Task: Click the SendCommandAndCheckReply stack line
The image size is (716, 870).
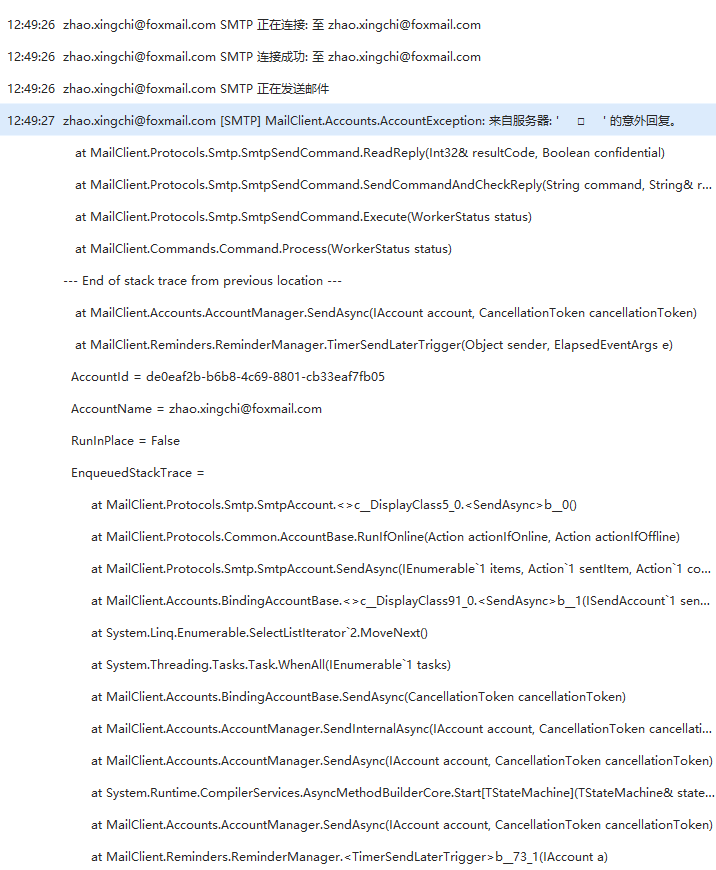Action: click(x=394, y=185)
